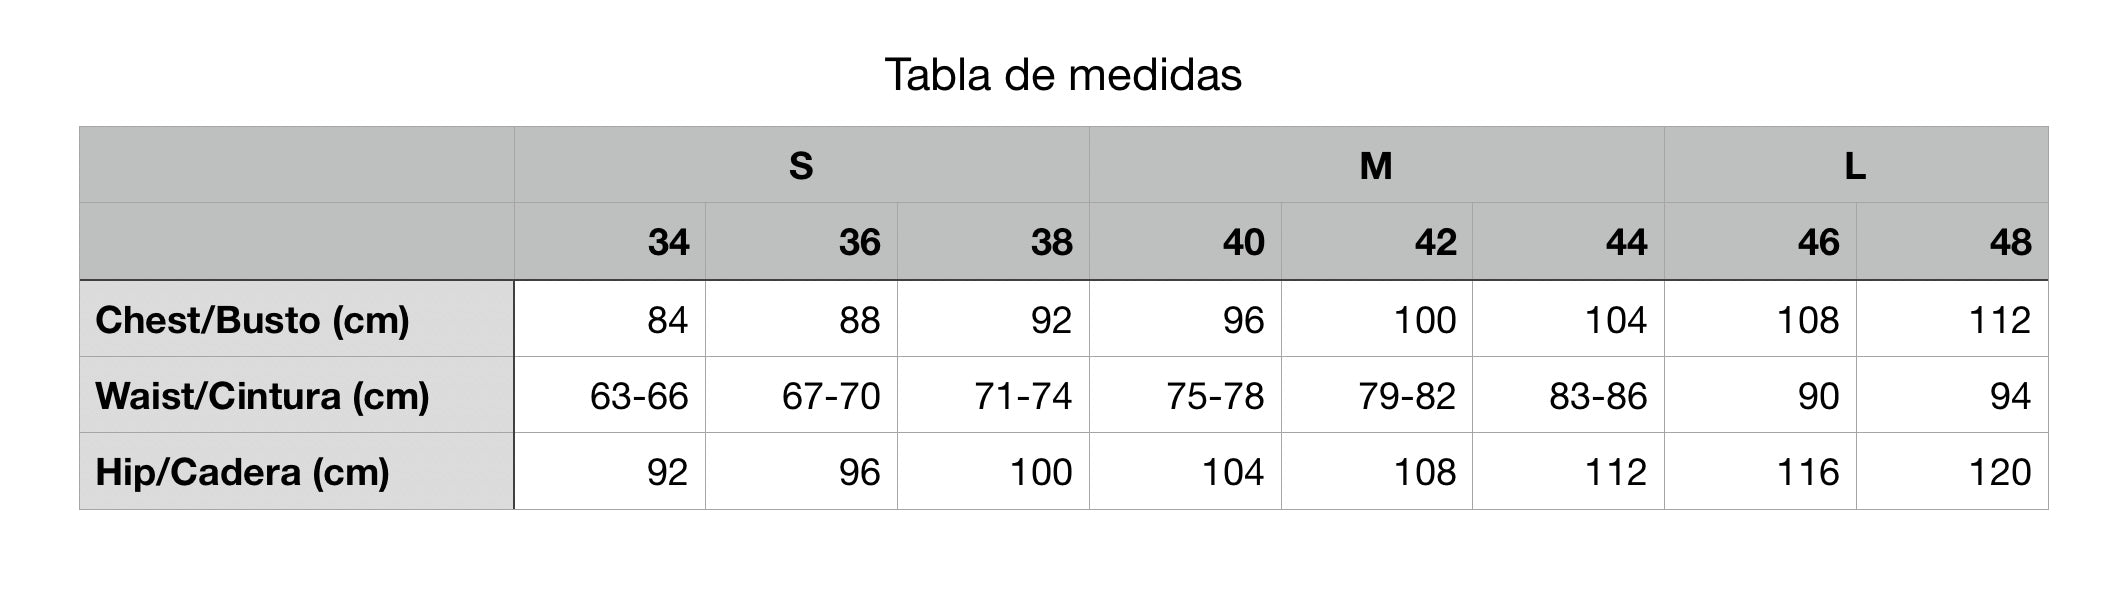2102x609 pixels.
Task: Click the size 42 column header
Action: click(x=1435, y=243)
